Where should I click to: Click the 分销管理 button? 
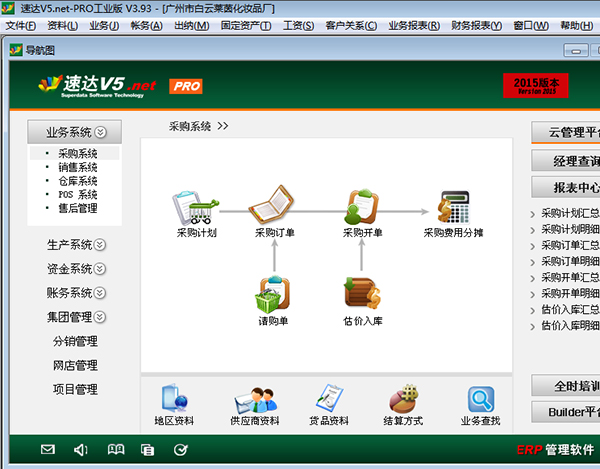pos(75,341)
